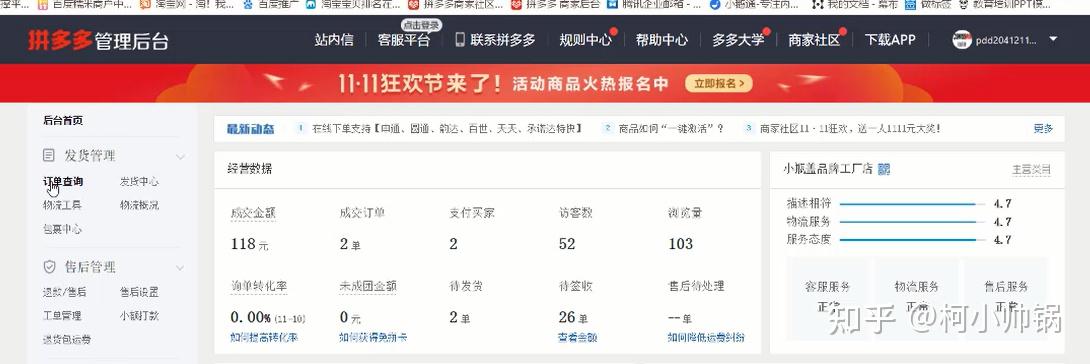Screen dimensions: 1090x364
Task: Click the 售后待处理 label
Action: pyautogui.click(x=696, y=286)
